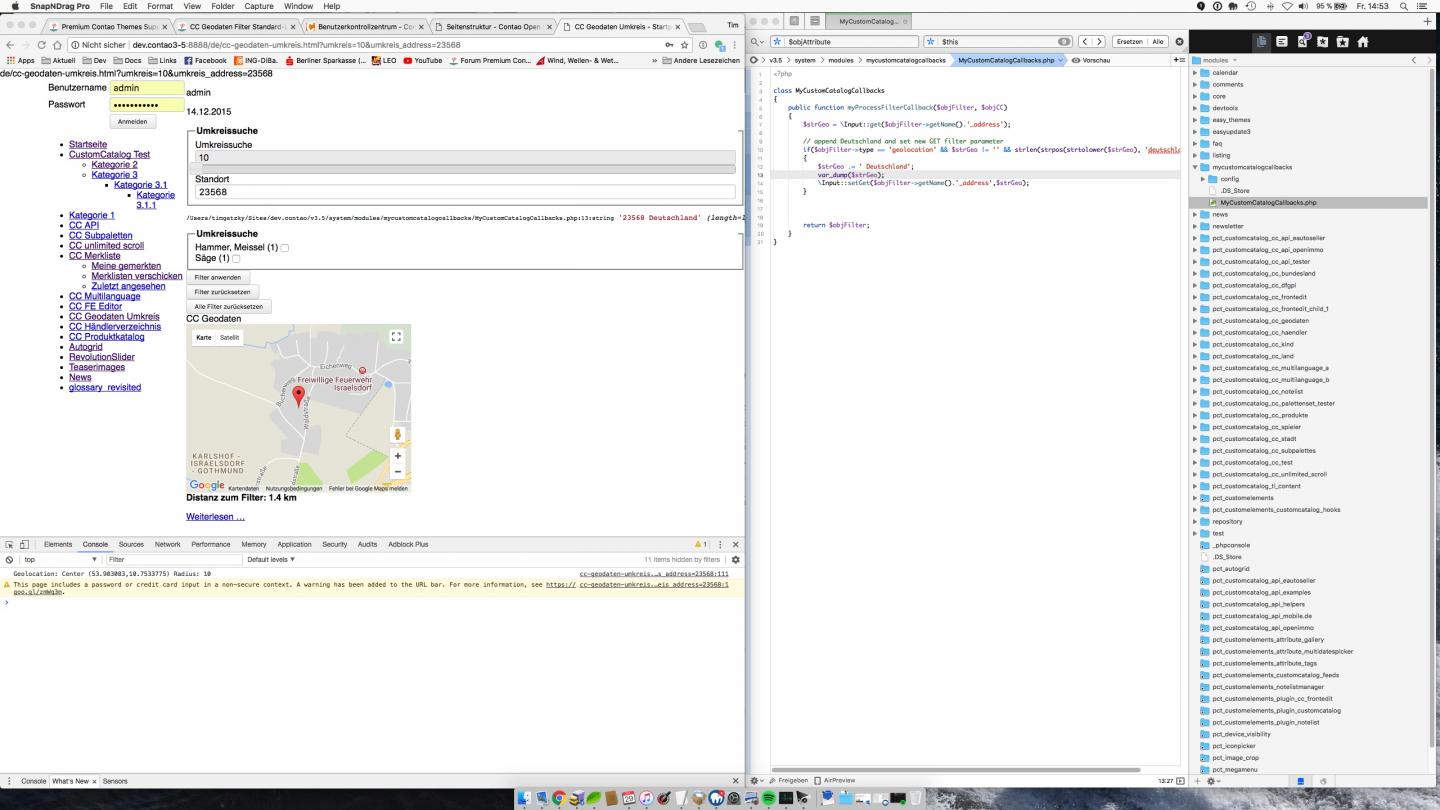
Task: Click the Umkreissuche radius slider
Action: click(465, 169)
